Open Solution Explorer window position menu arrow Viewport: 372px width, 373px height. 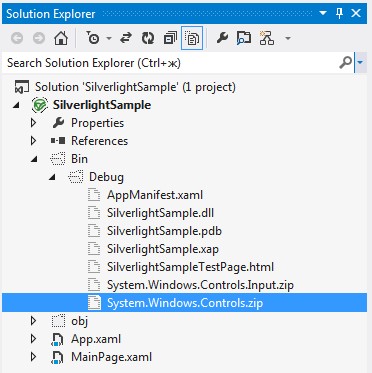[x=323, y=14]
